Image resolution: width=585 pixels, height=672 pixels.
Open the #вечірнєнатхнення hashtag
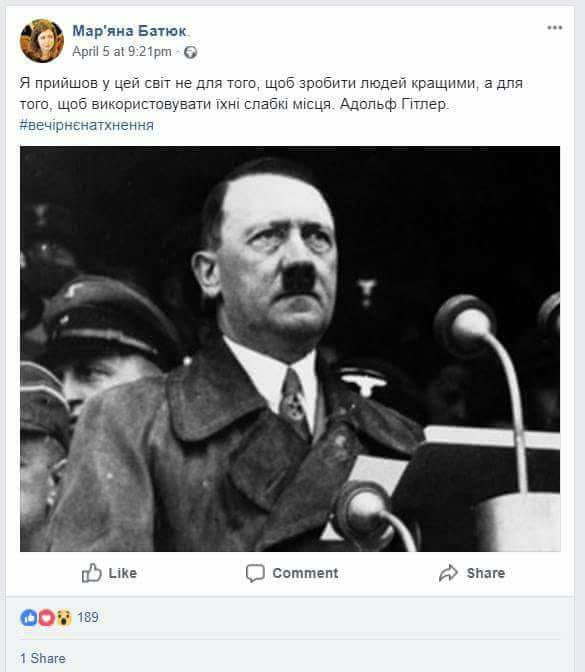point(87,125)
